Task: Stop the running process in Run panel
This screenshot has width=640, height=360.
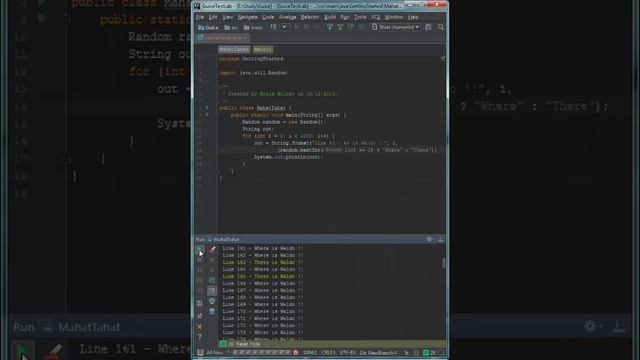Action: point(200,260)
